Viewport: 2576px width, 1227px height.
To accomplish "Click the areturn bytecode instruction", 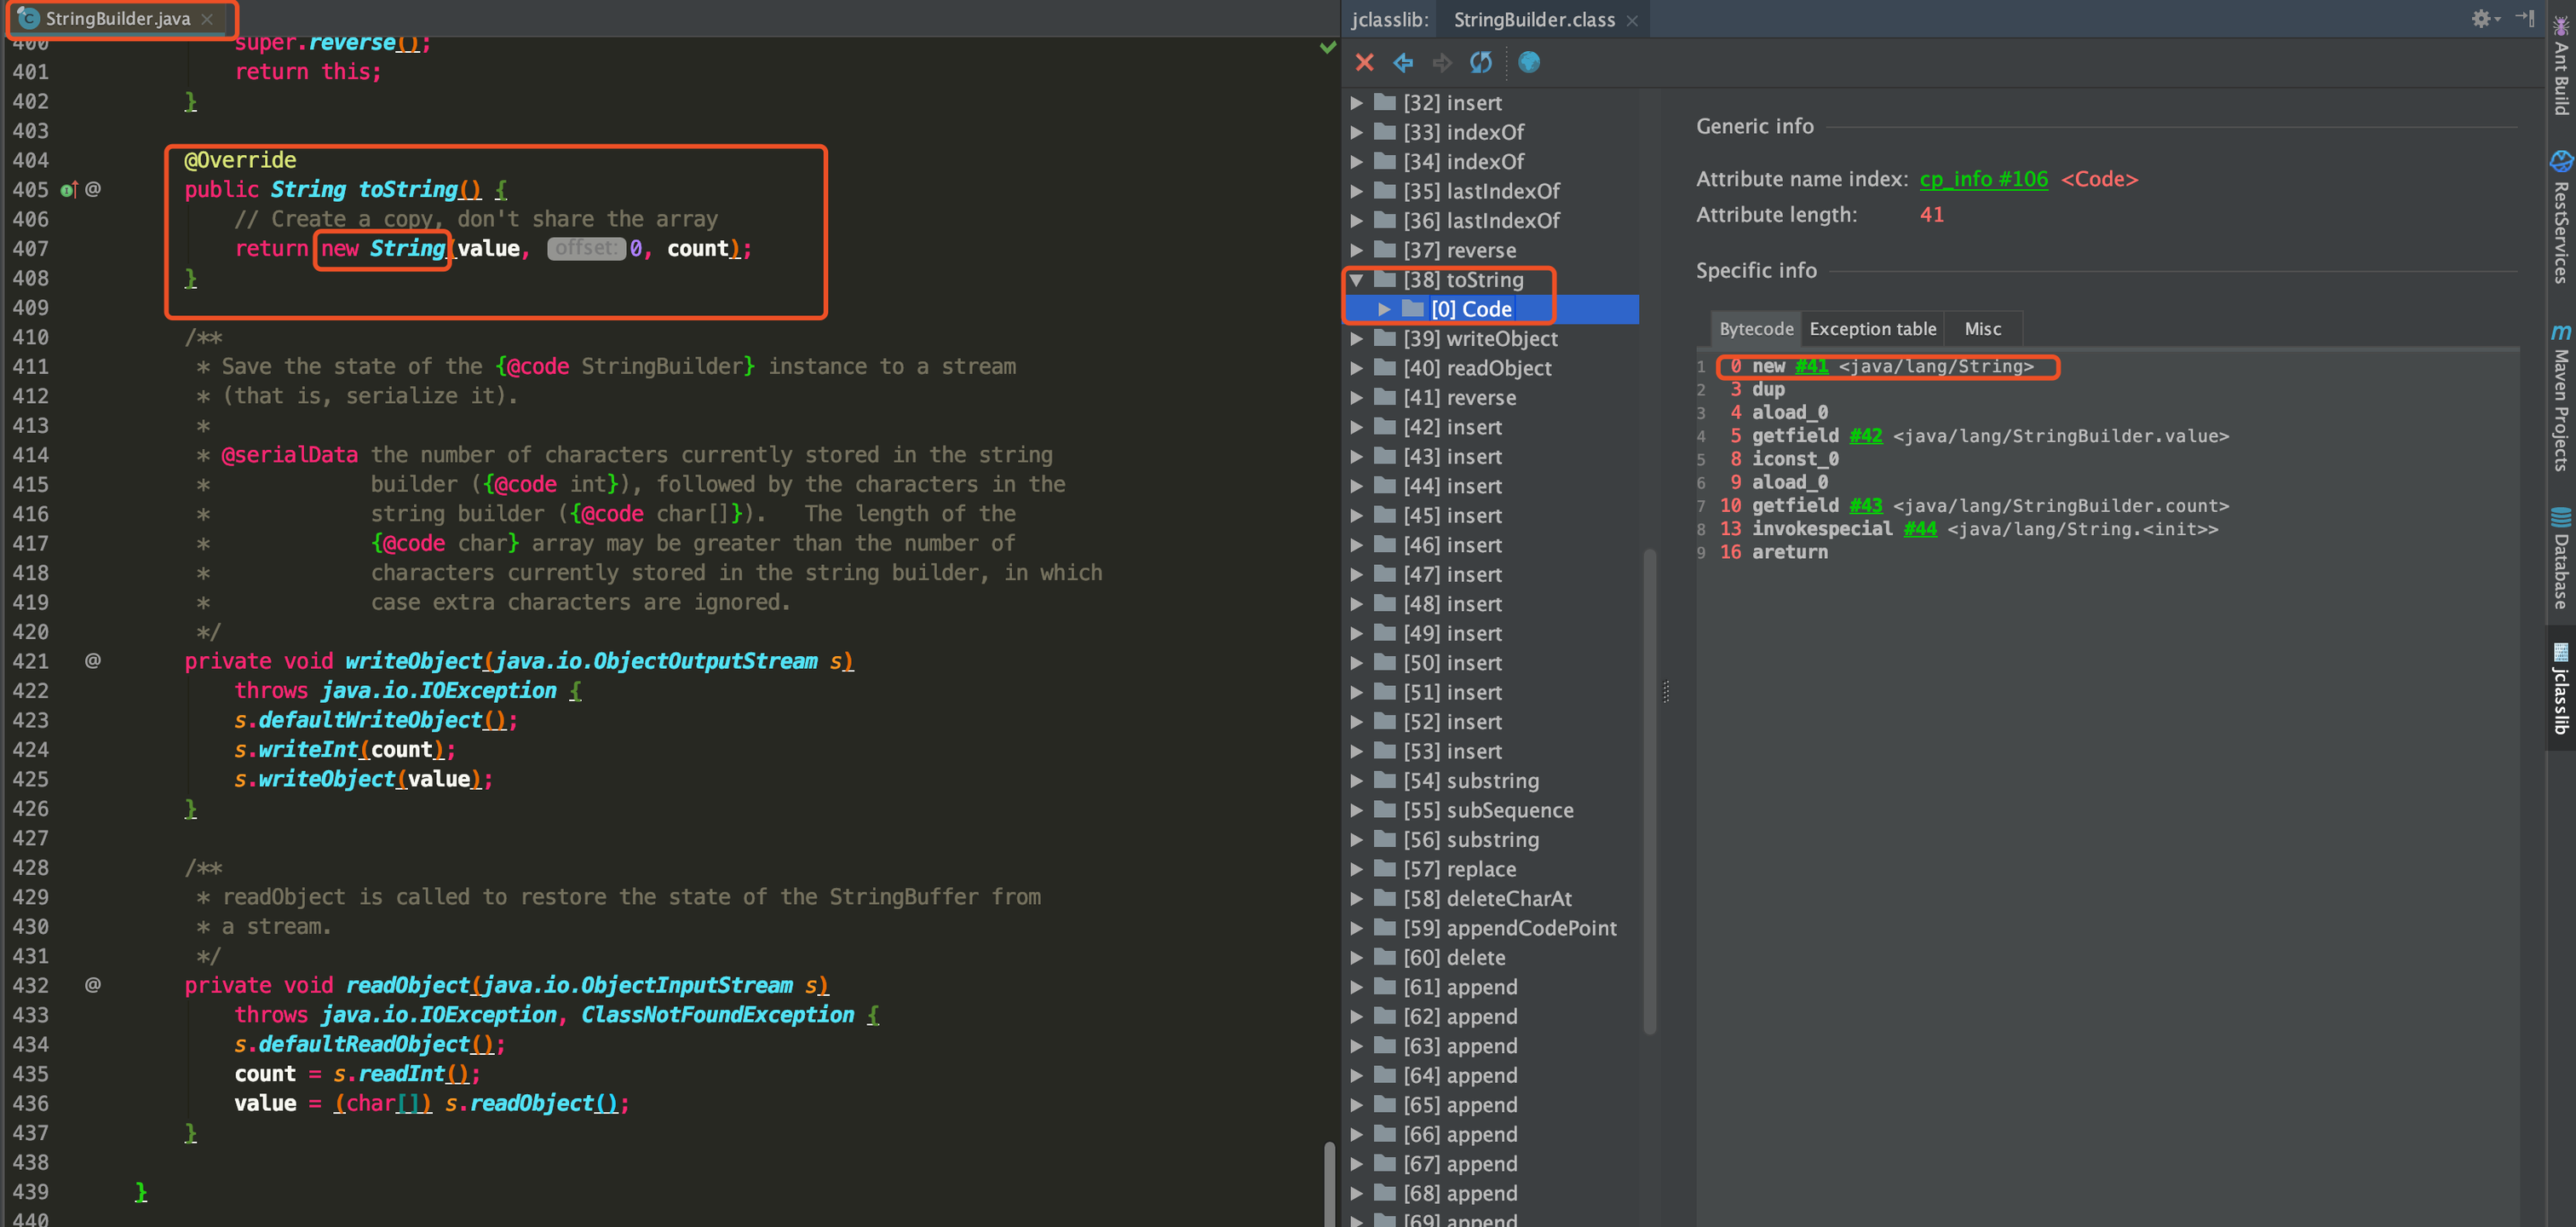I will pyautogui.click(x=1789, y=552).
